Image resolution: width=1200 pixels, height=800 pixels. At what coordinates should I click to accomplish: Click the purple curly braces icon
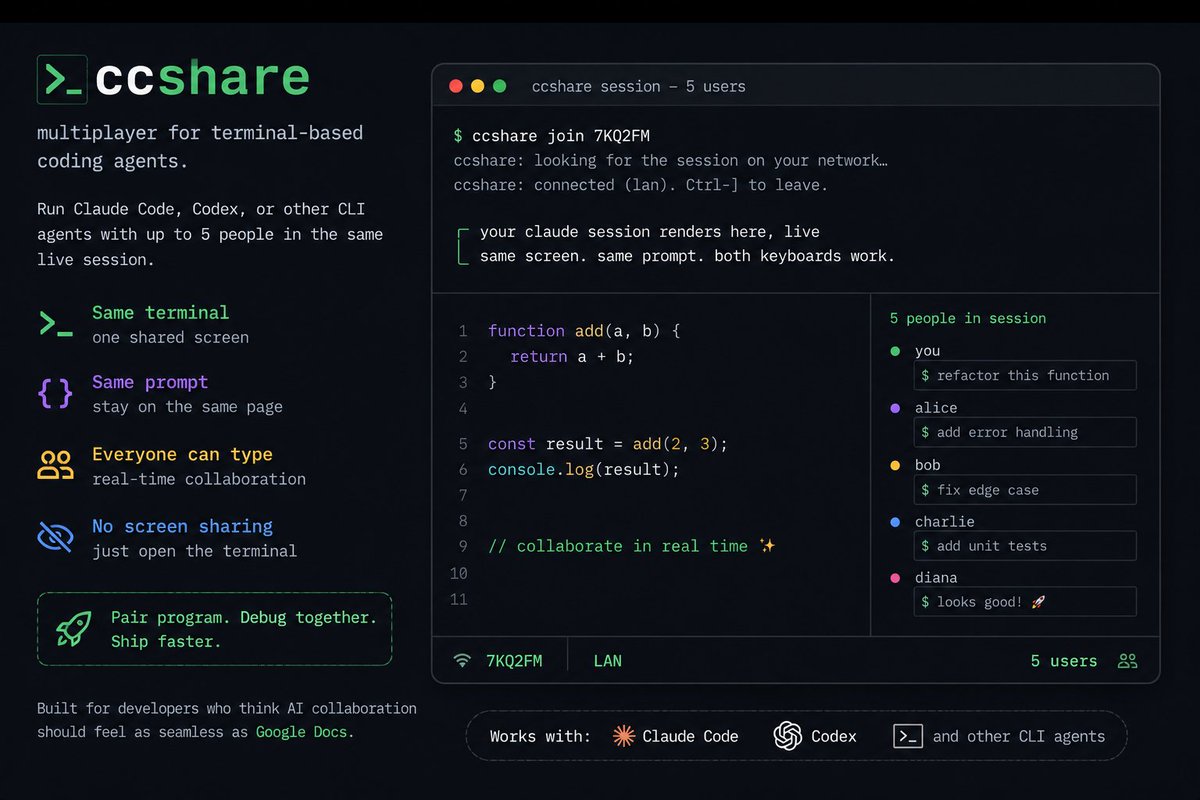(x=55, y=393)
